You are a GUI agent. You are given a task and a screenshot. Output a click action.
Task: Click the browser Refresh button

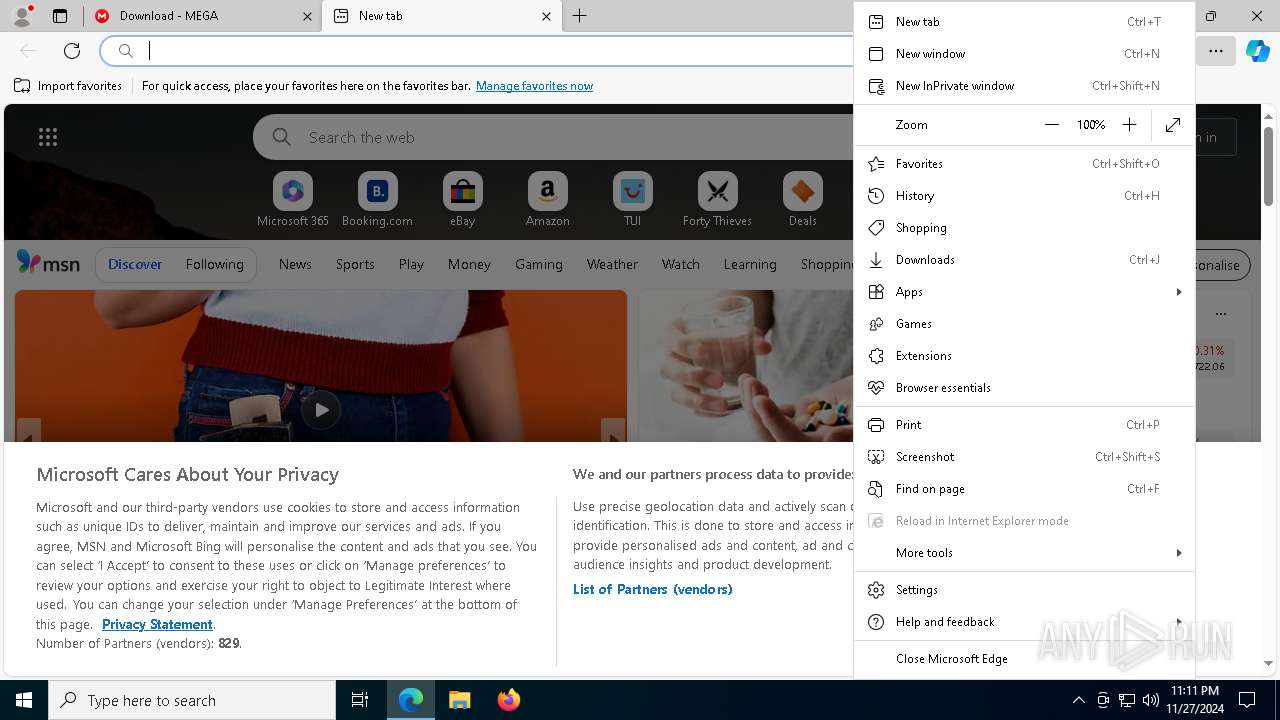click(x=72, y=51)
